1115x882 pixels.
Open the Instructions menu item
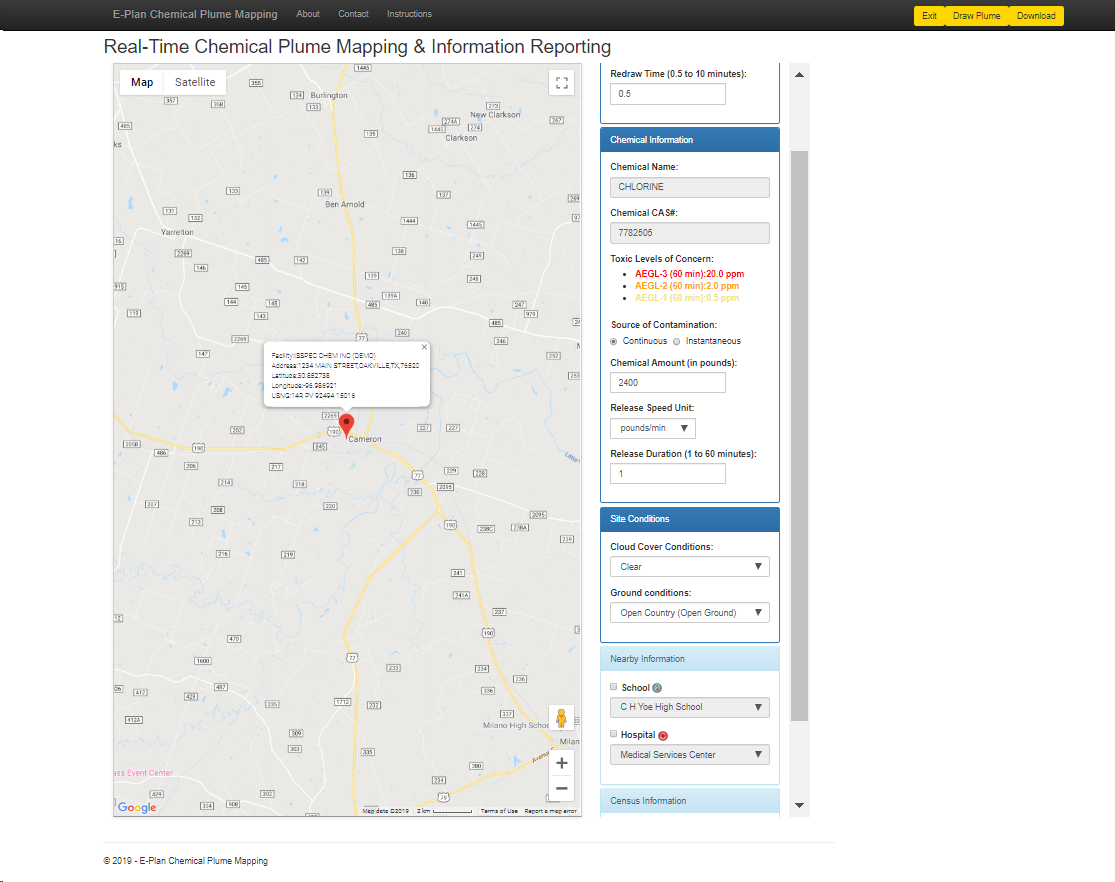point(409,14)
